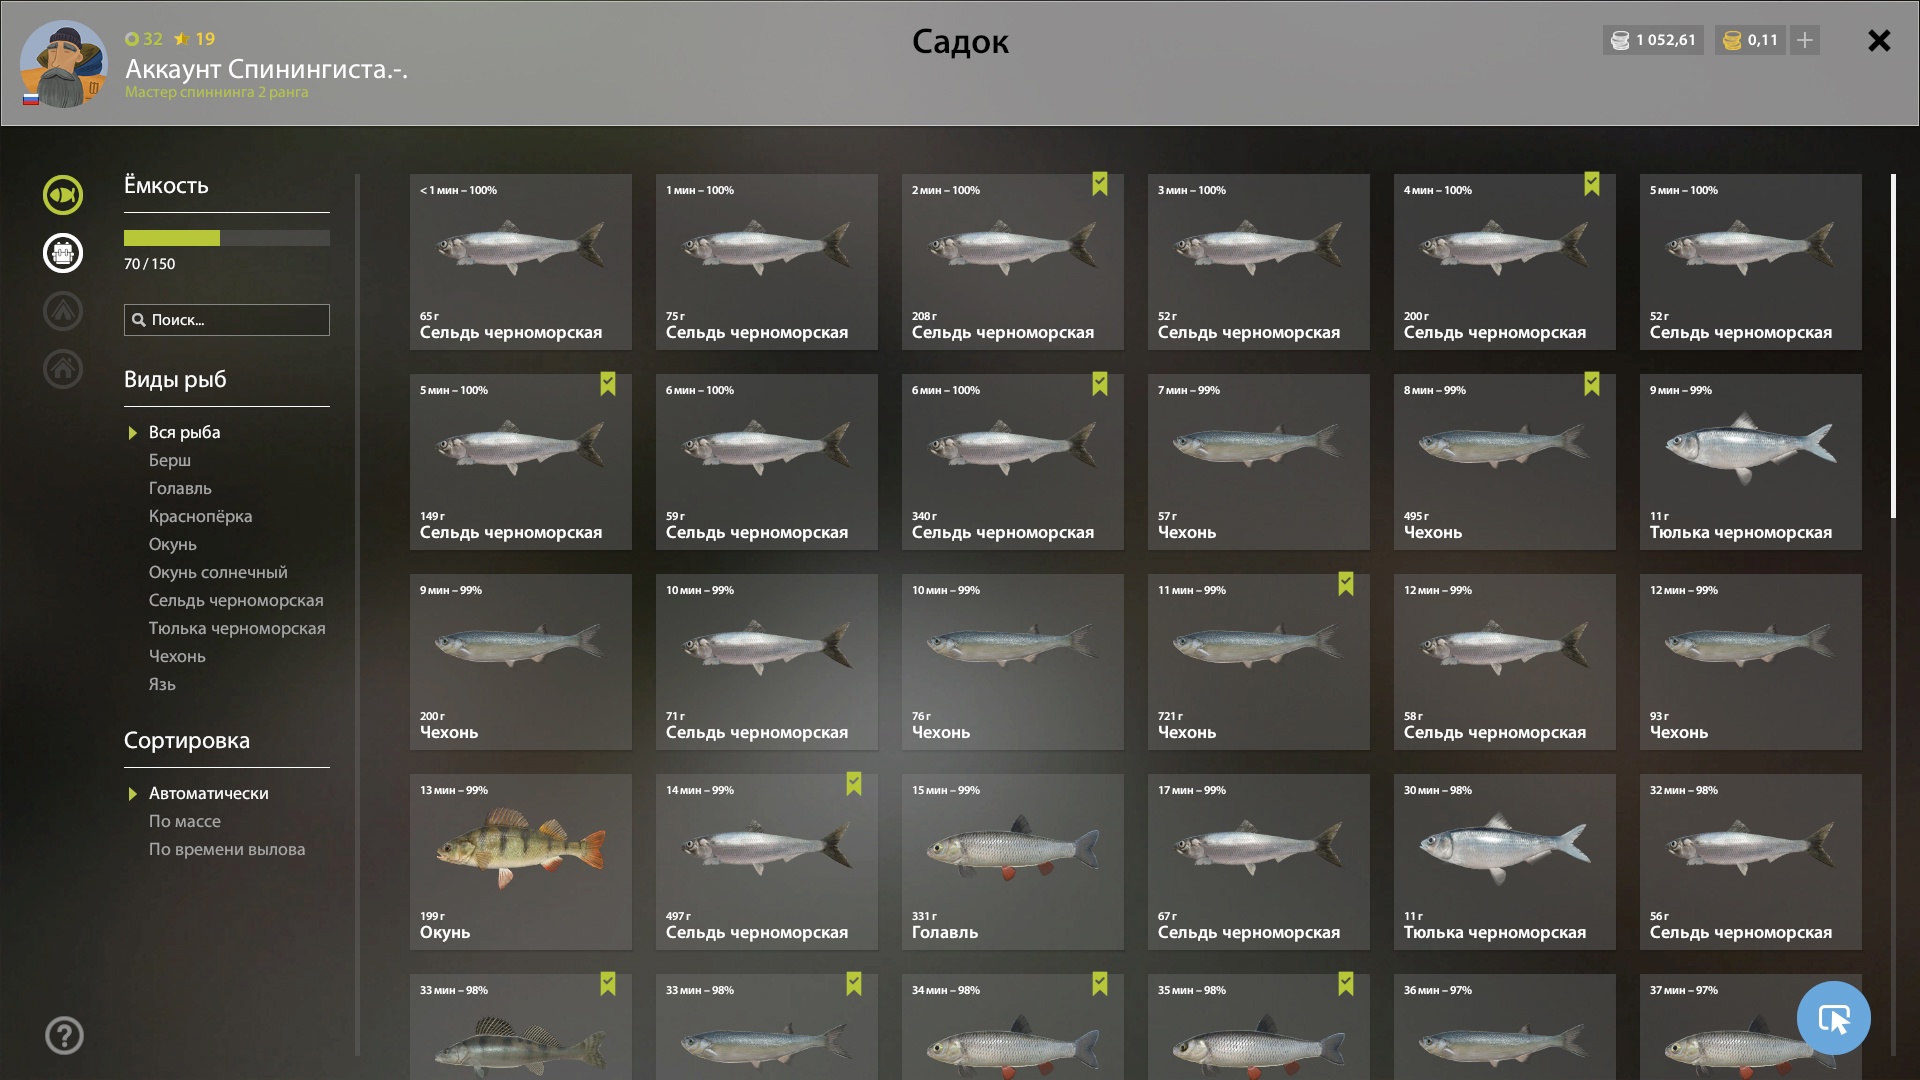Click the home storage sidebar icon
This screenshot has height=1080, width=1920.
tap(62, 369)
